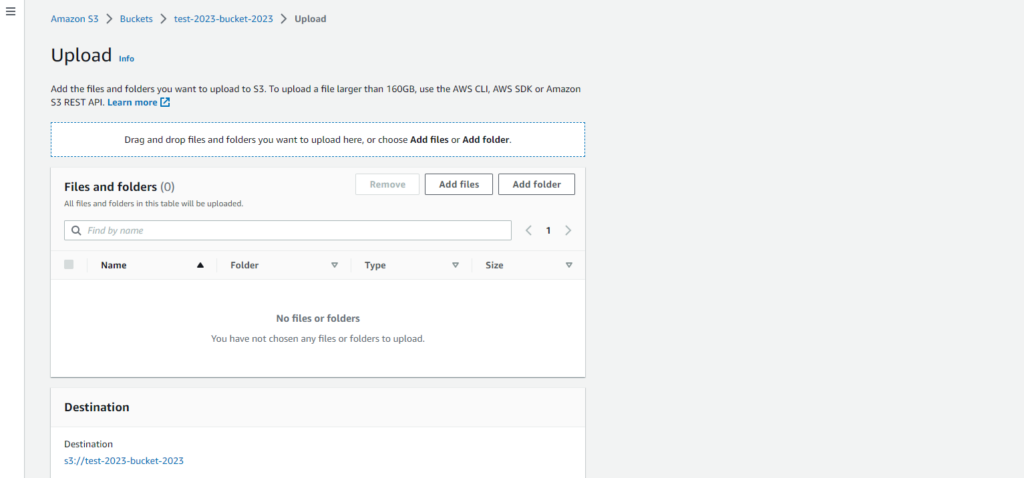Sort by Folder column arrow
Viewport: 1024px width, 478px height.
[x=334, y=265]
